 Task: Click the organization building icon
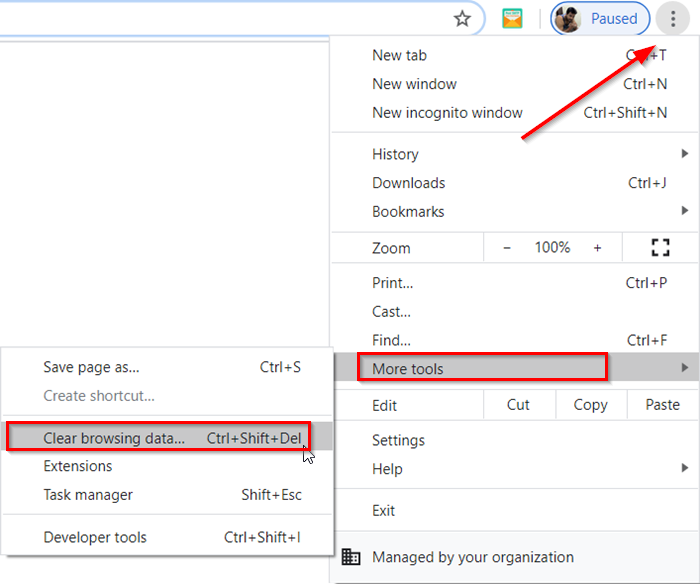tap(351, 557)
